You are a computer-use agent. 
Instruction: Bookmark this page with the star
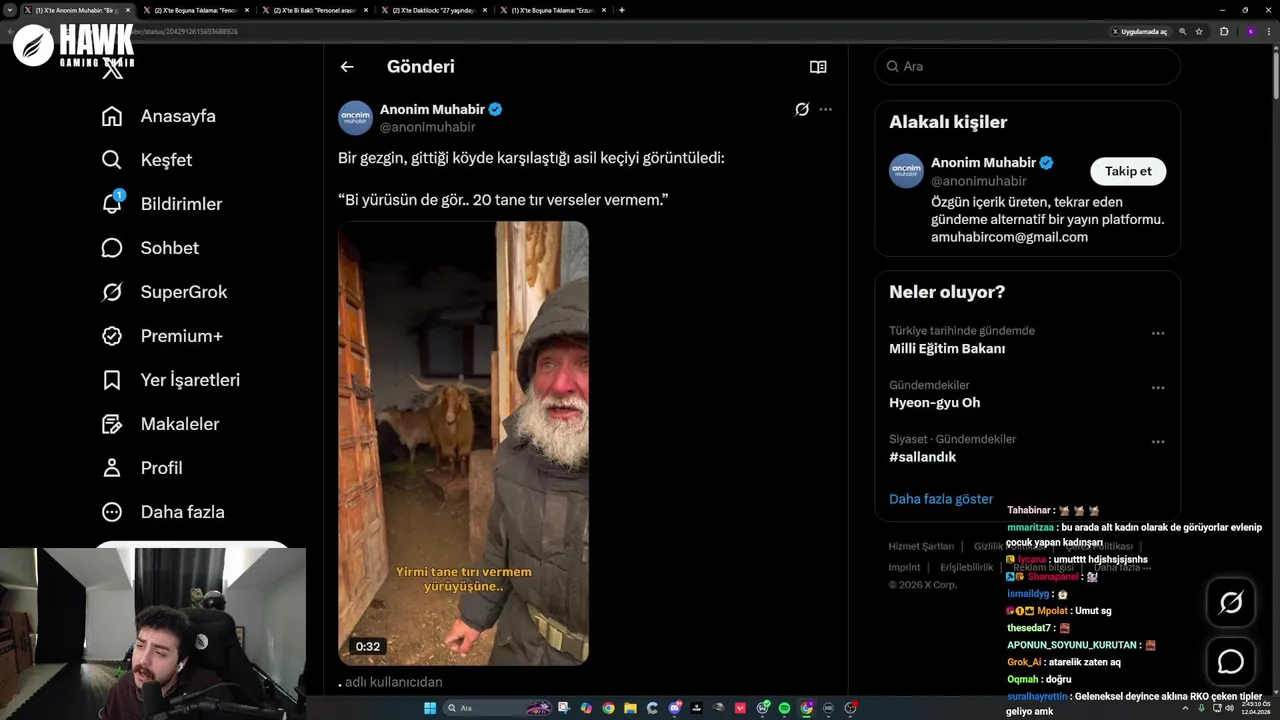pyautogui.click(x=1199, y=32)
